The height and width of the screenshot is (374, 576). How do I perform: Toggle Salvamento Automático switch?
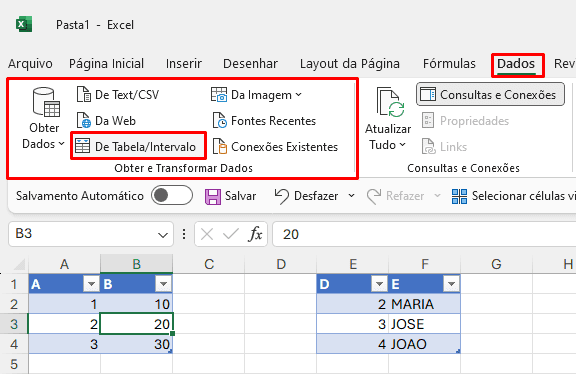172,195
